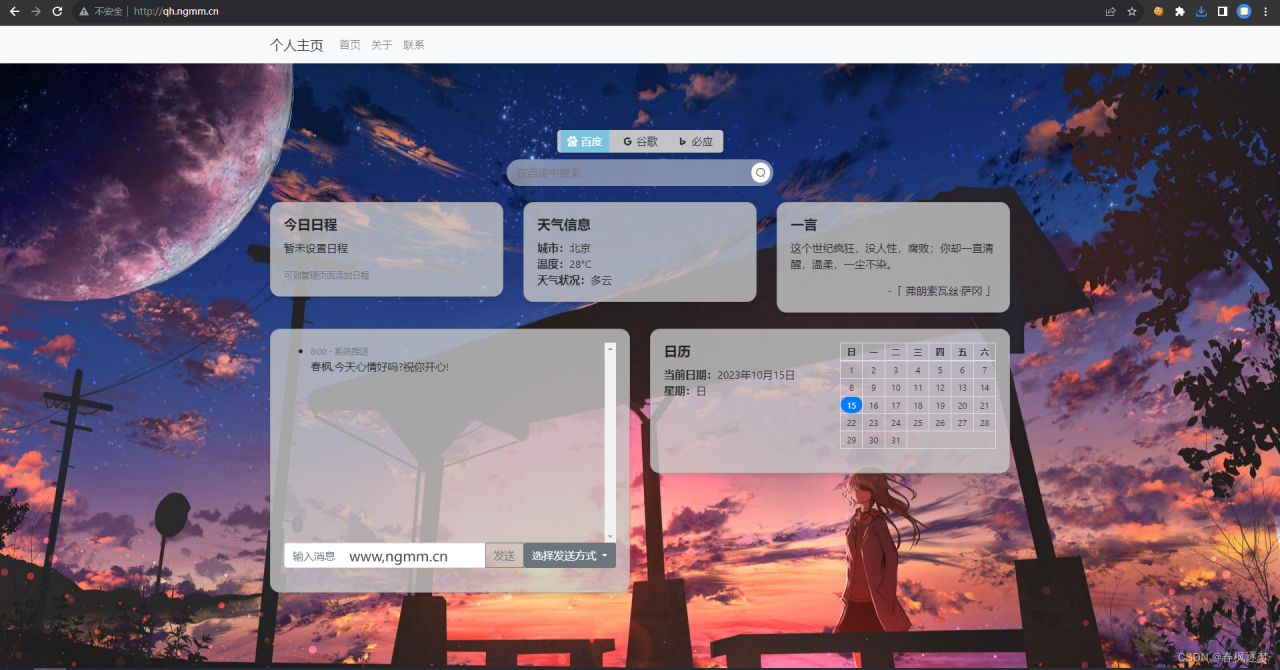Go back with the browser back arrow
This screenshot has width=1280, height=670.
[x=14, y=11]
